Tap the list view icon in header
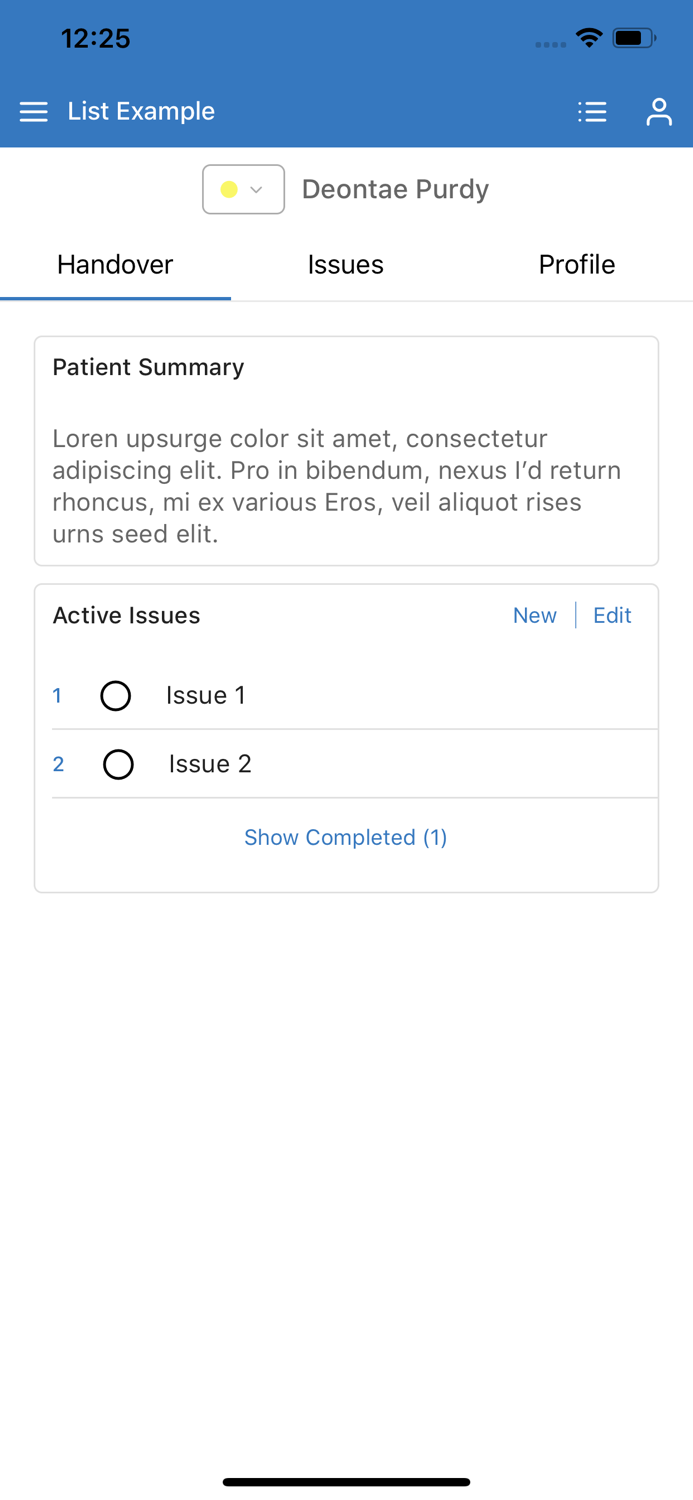This screenshot has width=693, height=1500. 592,111
